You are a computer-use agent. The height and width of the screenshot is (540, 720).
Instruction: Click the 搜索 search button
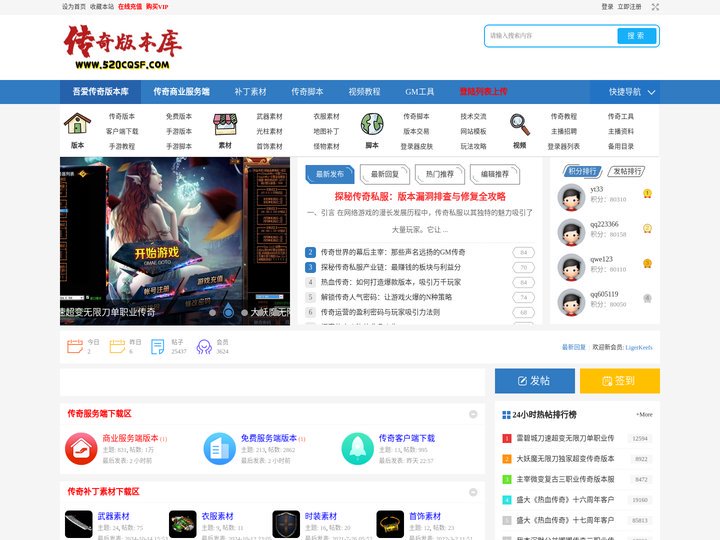[x=636, y=36]
